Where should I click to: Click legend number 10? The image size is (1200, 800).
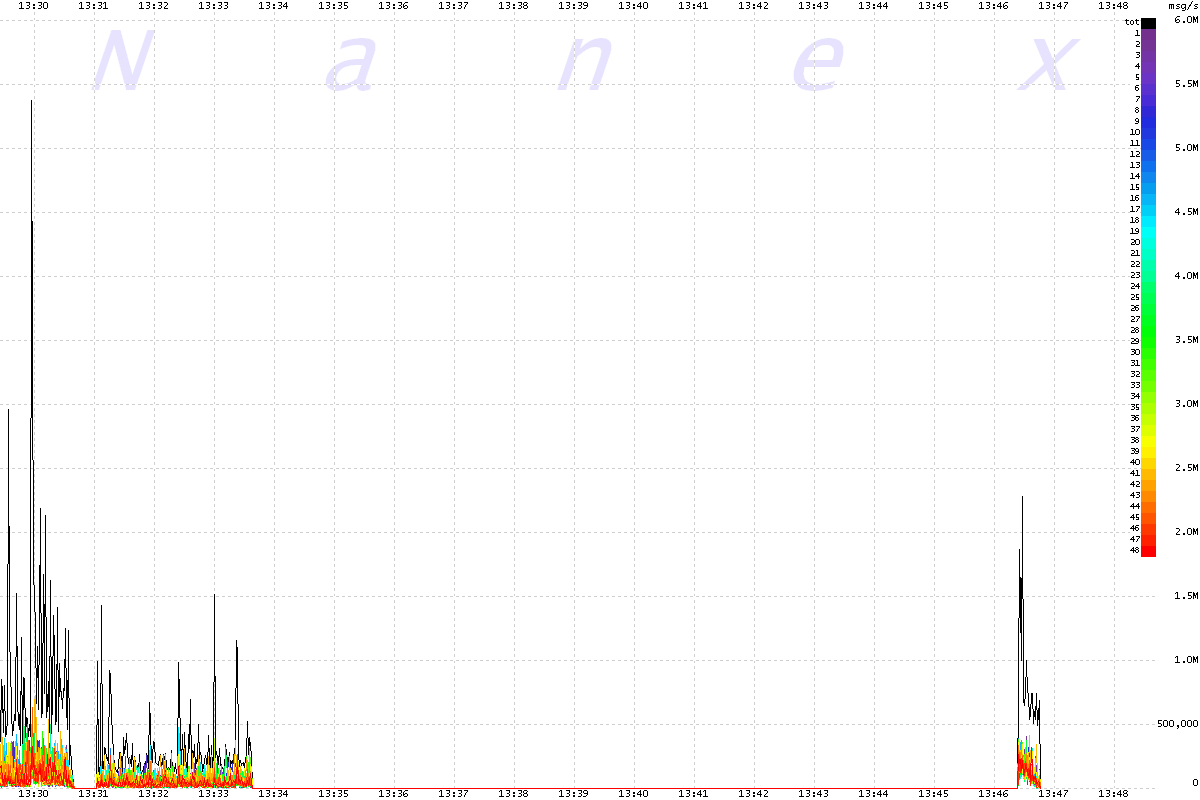point(1135,132)
